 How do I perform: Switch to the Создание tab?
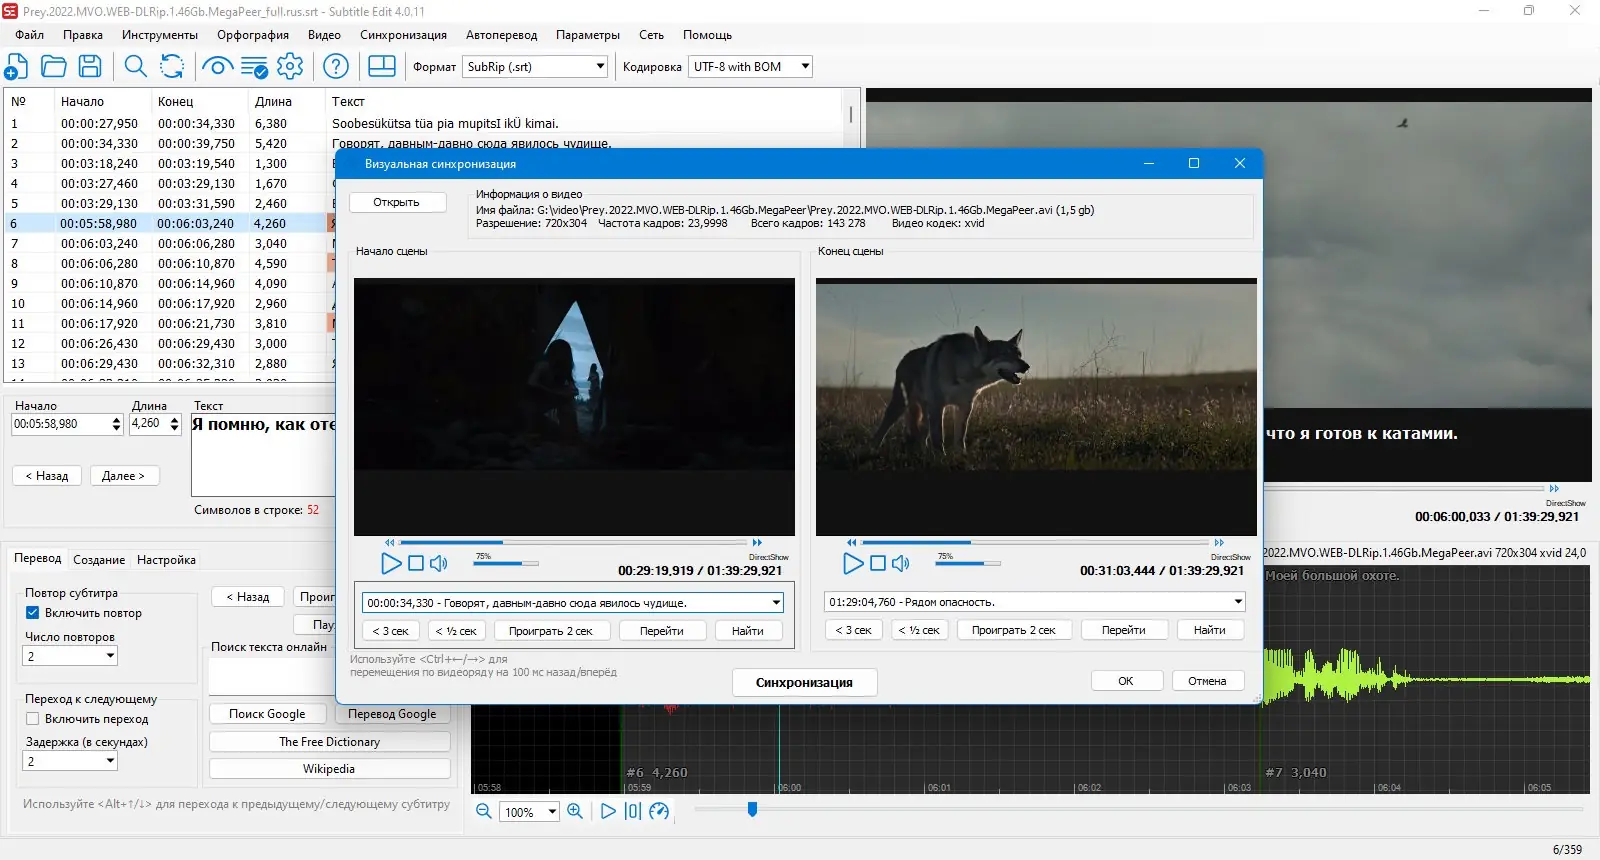(x=99, y=560)
